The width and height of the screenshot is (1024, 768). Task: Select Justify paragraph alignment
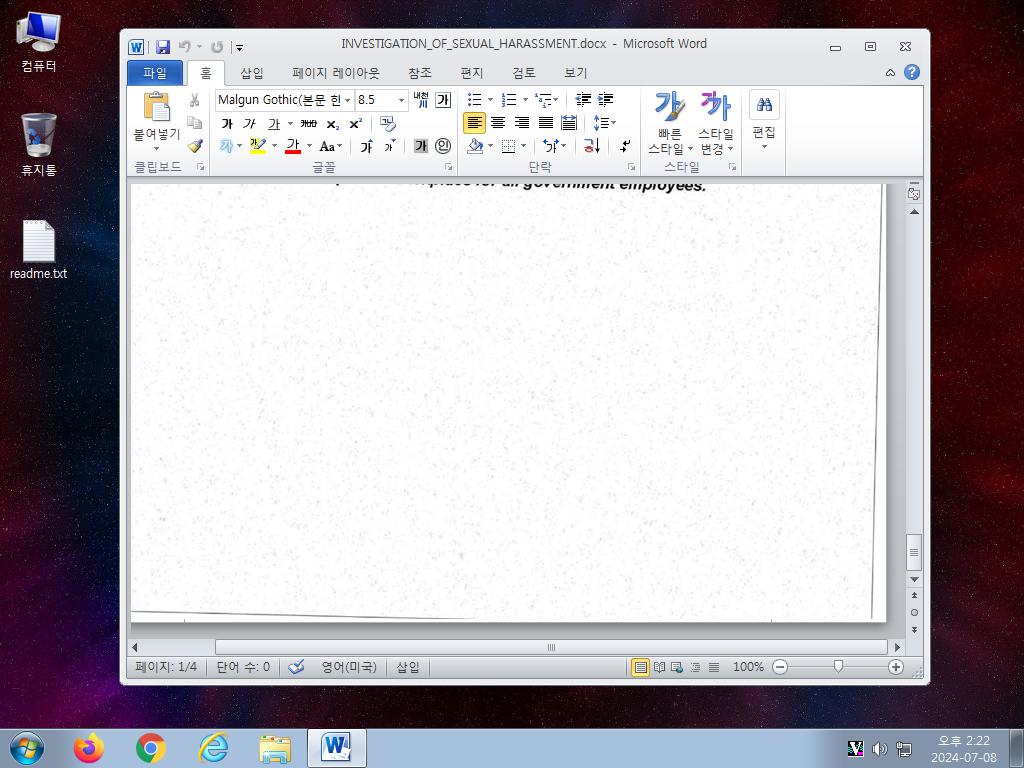click(545, 123)
